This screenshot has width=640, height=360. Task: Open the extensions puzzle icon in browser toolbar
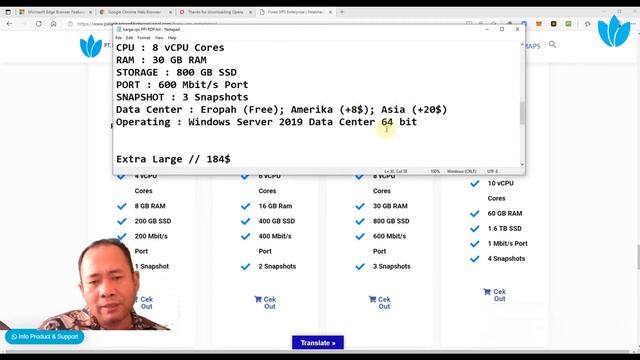587,24
